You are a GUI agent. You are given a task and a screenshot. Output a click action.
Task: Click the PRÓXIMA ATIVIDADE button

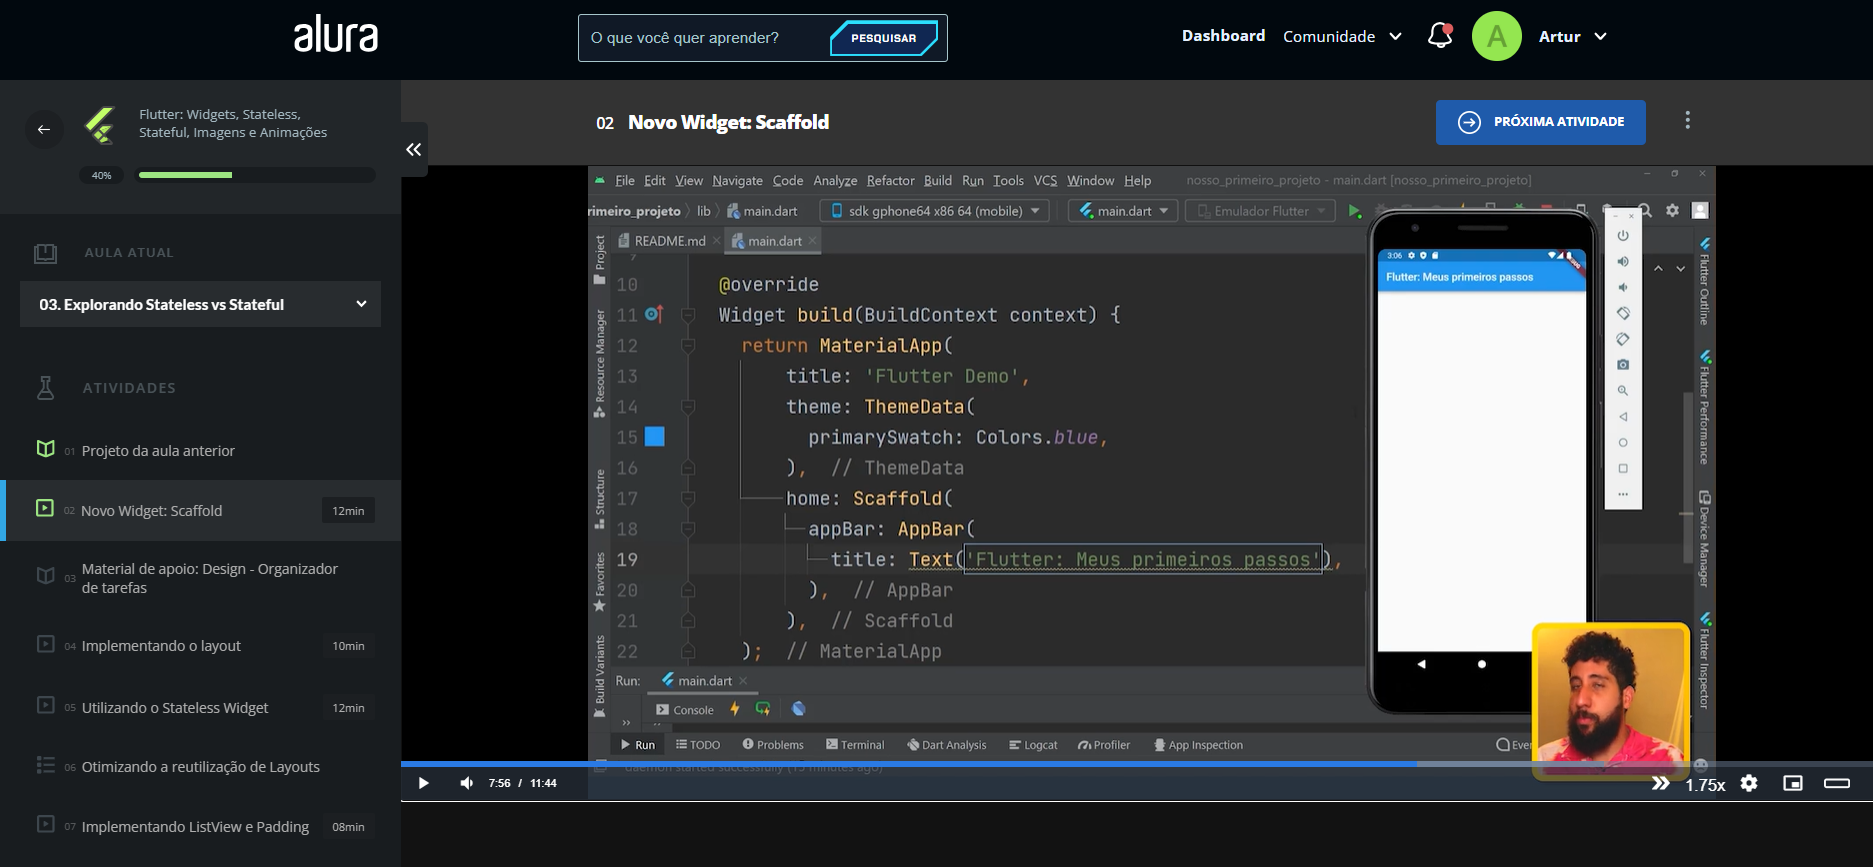[1540, 122]
